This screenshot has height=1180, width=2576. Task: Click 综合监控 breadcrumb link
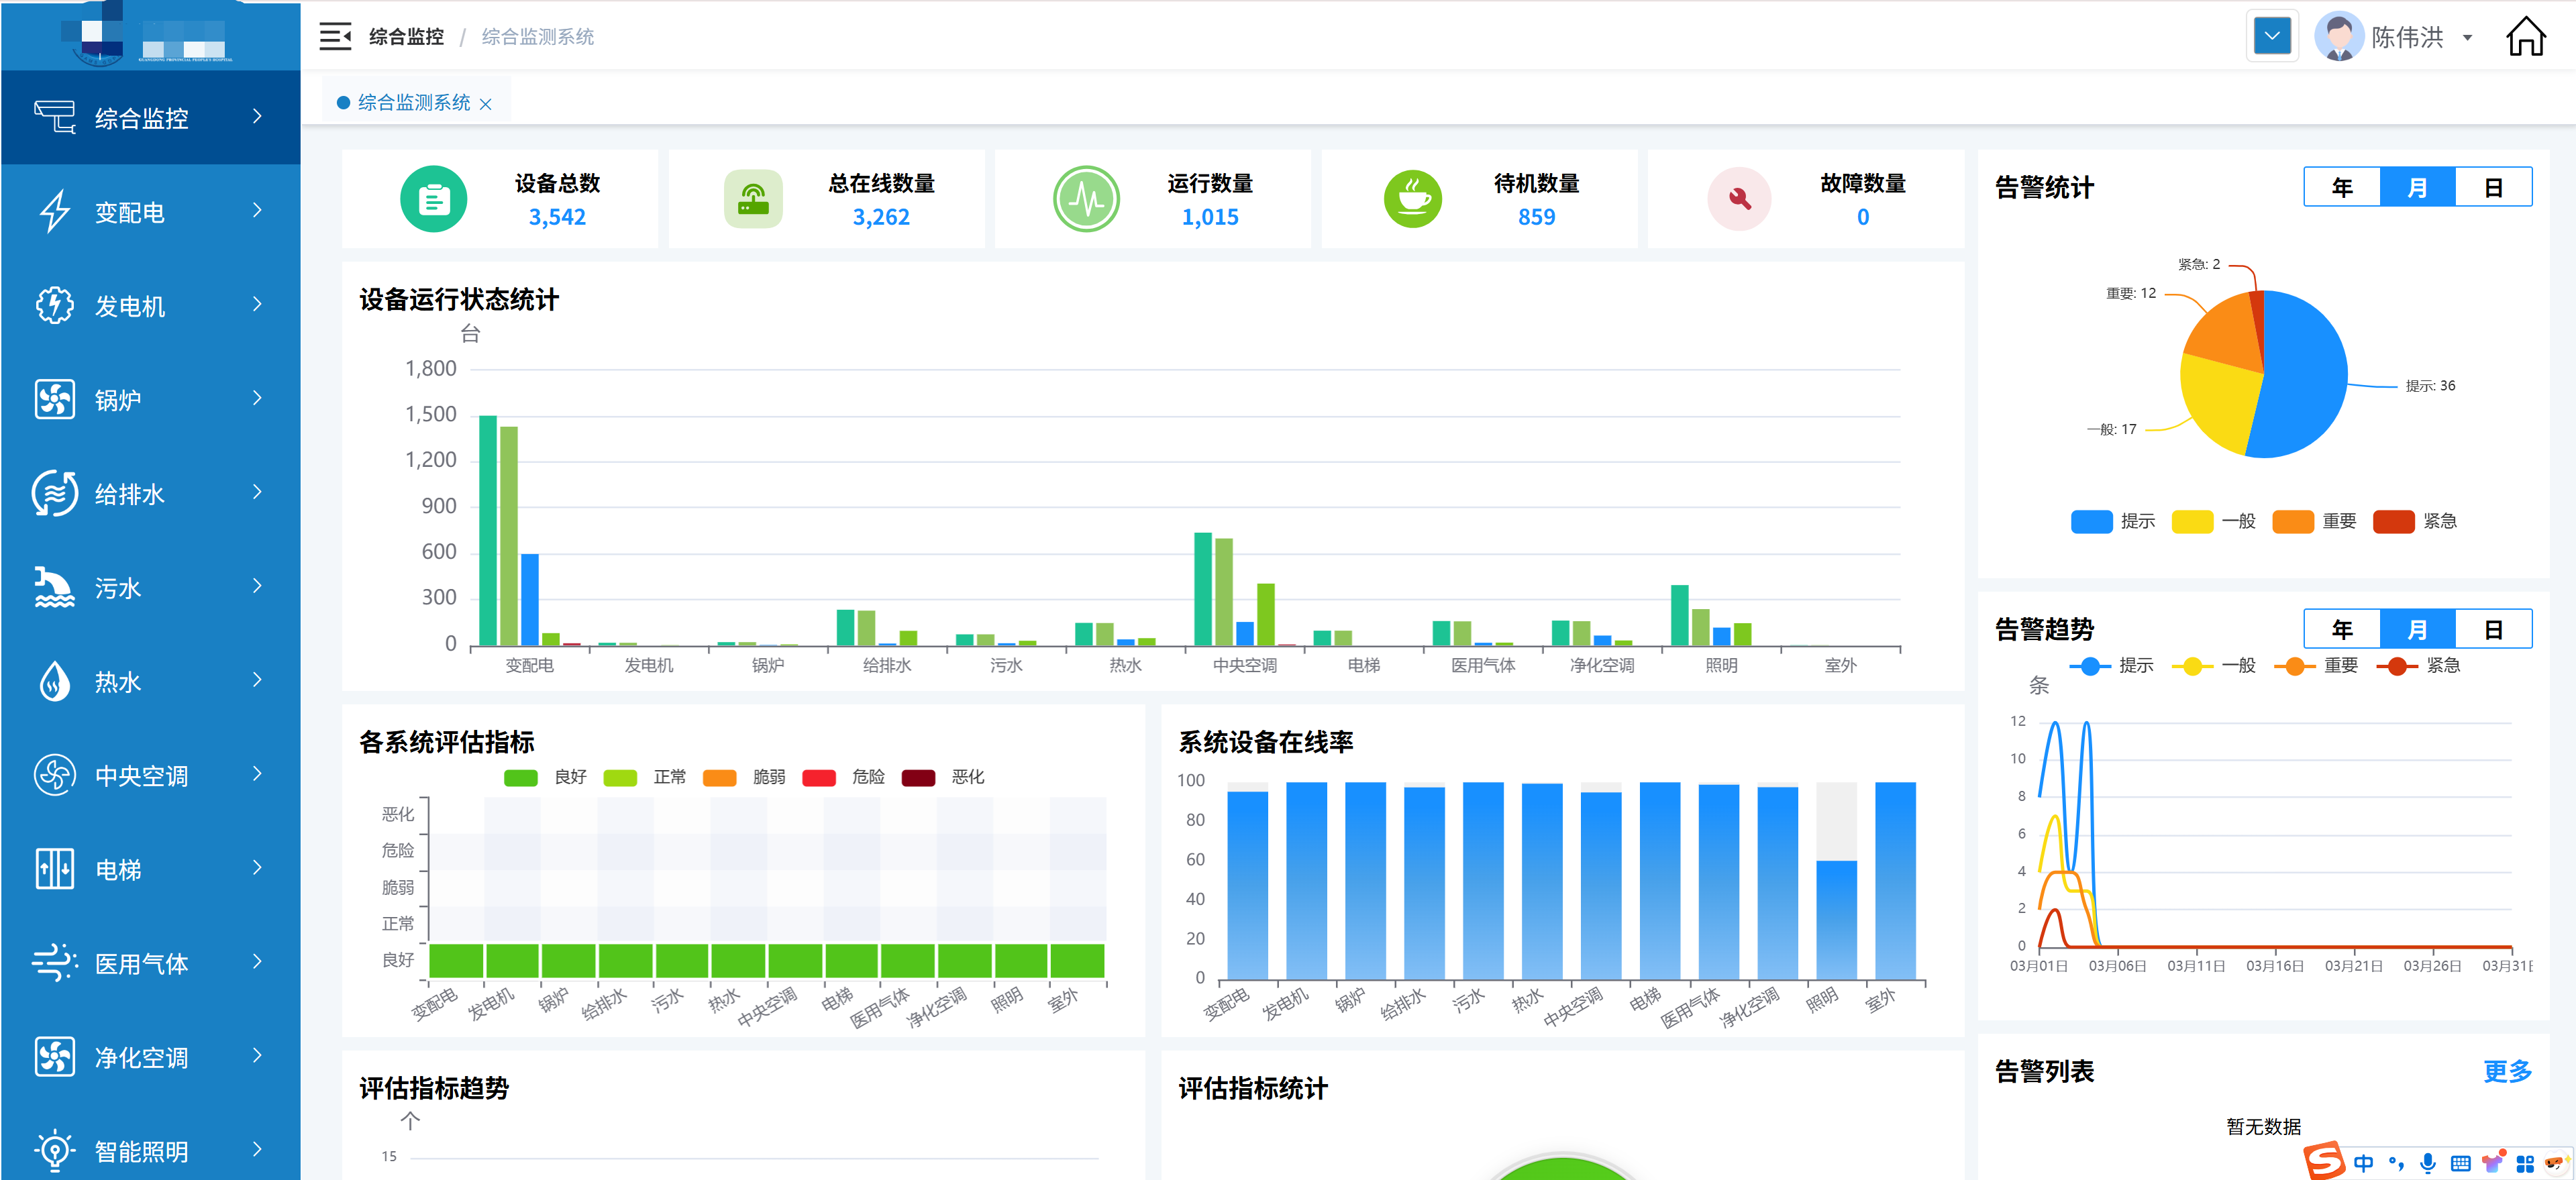406,37
